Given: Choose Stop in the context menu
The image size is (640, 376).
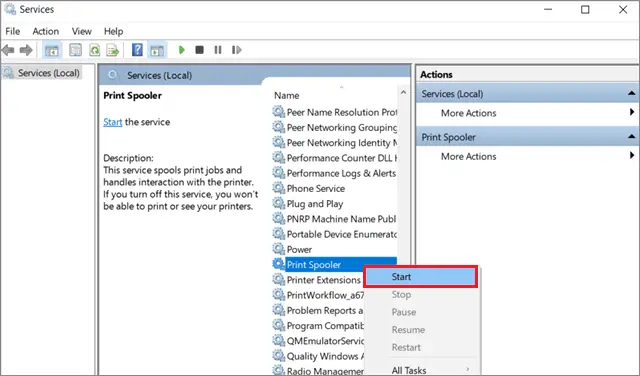Looking at the screenshot, I should pos(420,294).
